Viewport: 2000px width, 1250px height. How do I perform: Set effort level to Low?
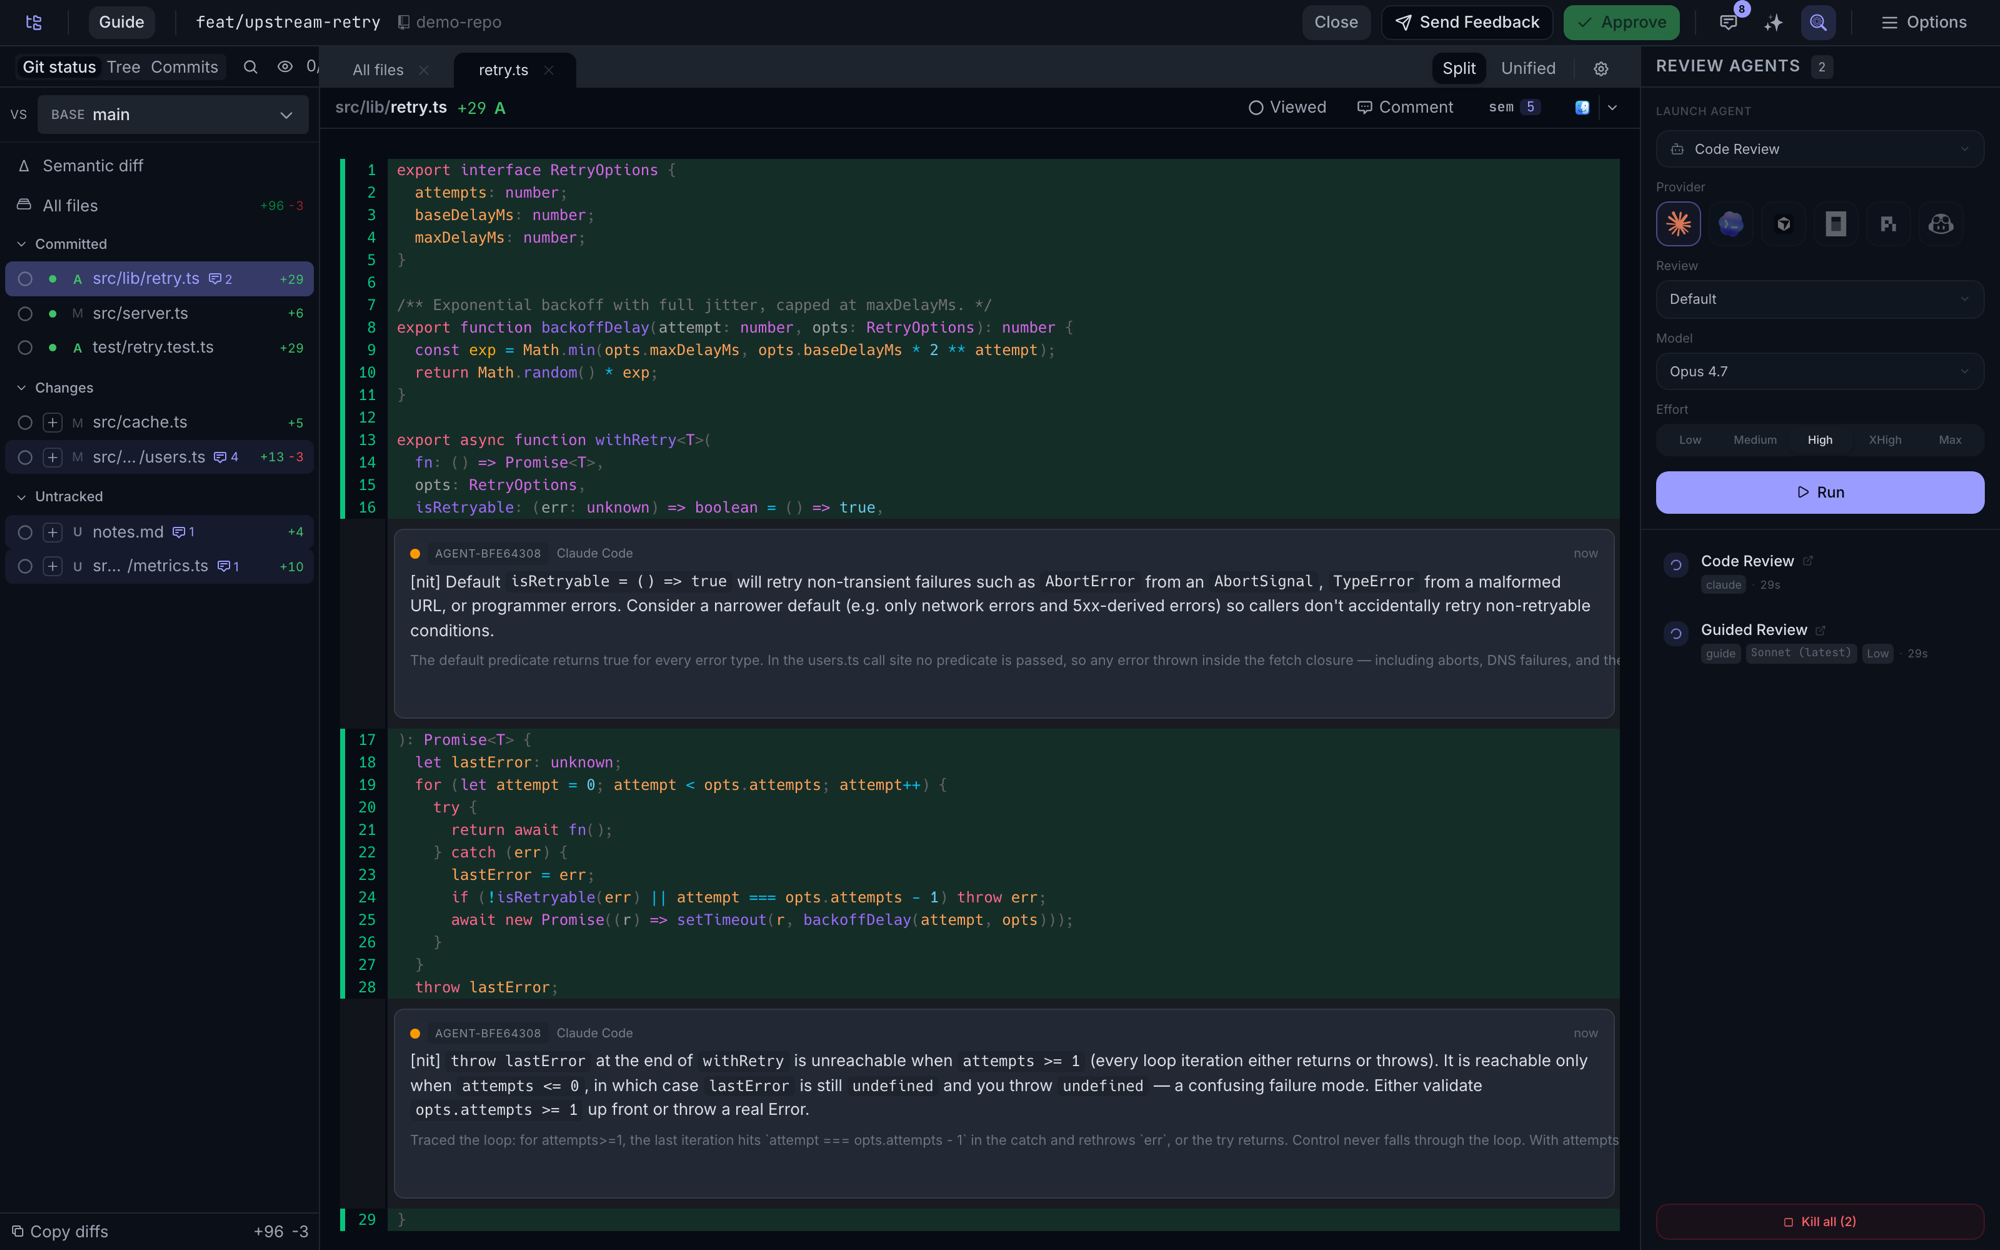pos(1690,440)
